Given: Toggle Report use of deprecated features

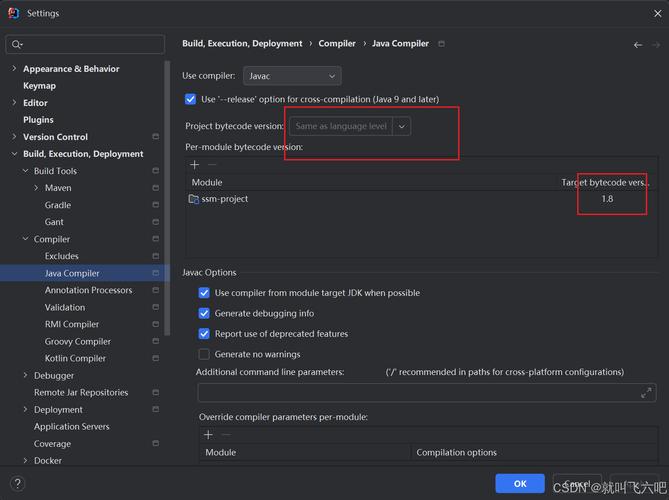Looking at the screenshot, I should tap(204, 334).
